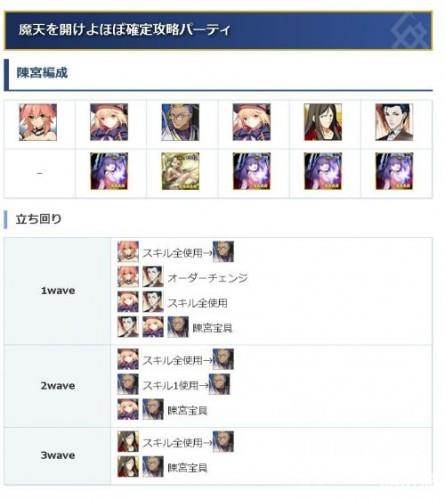Click the 3wave row header cell

(57, 455)
